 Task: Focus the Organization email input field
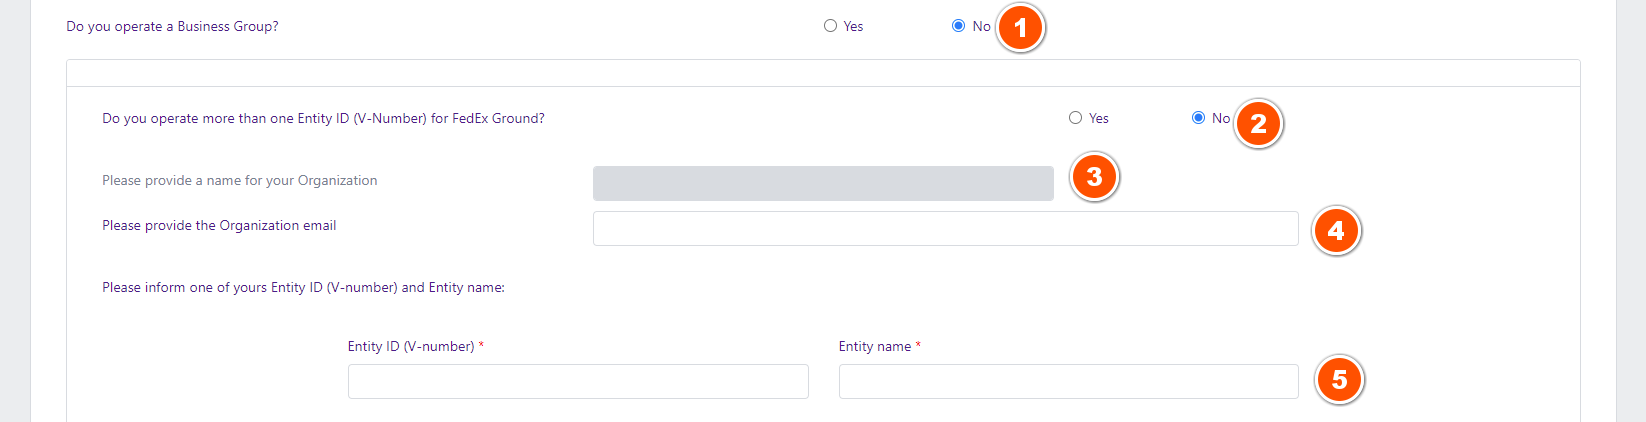pos(945,228)
